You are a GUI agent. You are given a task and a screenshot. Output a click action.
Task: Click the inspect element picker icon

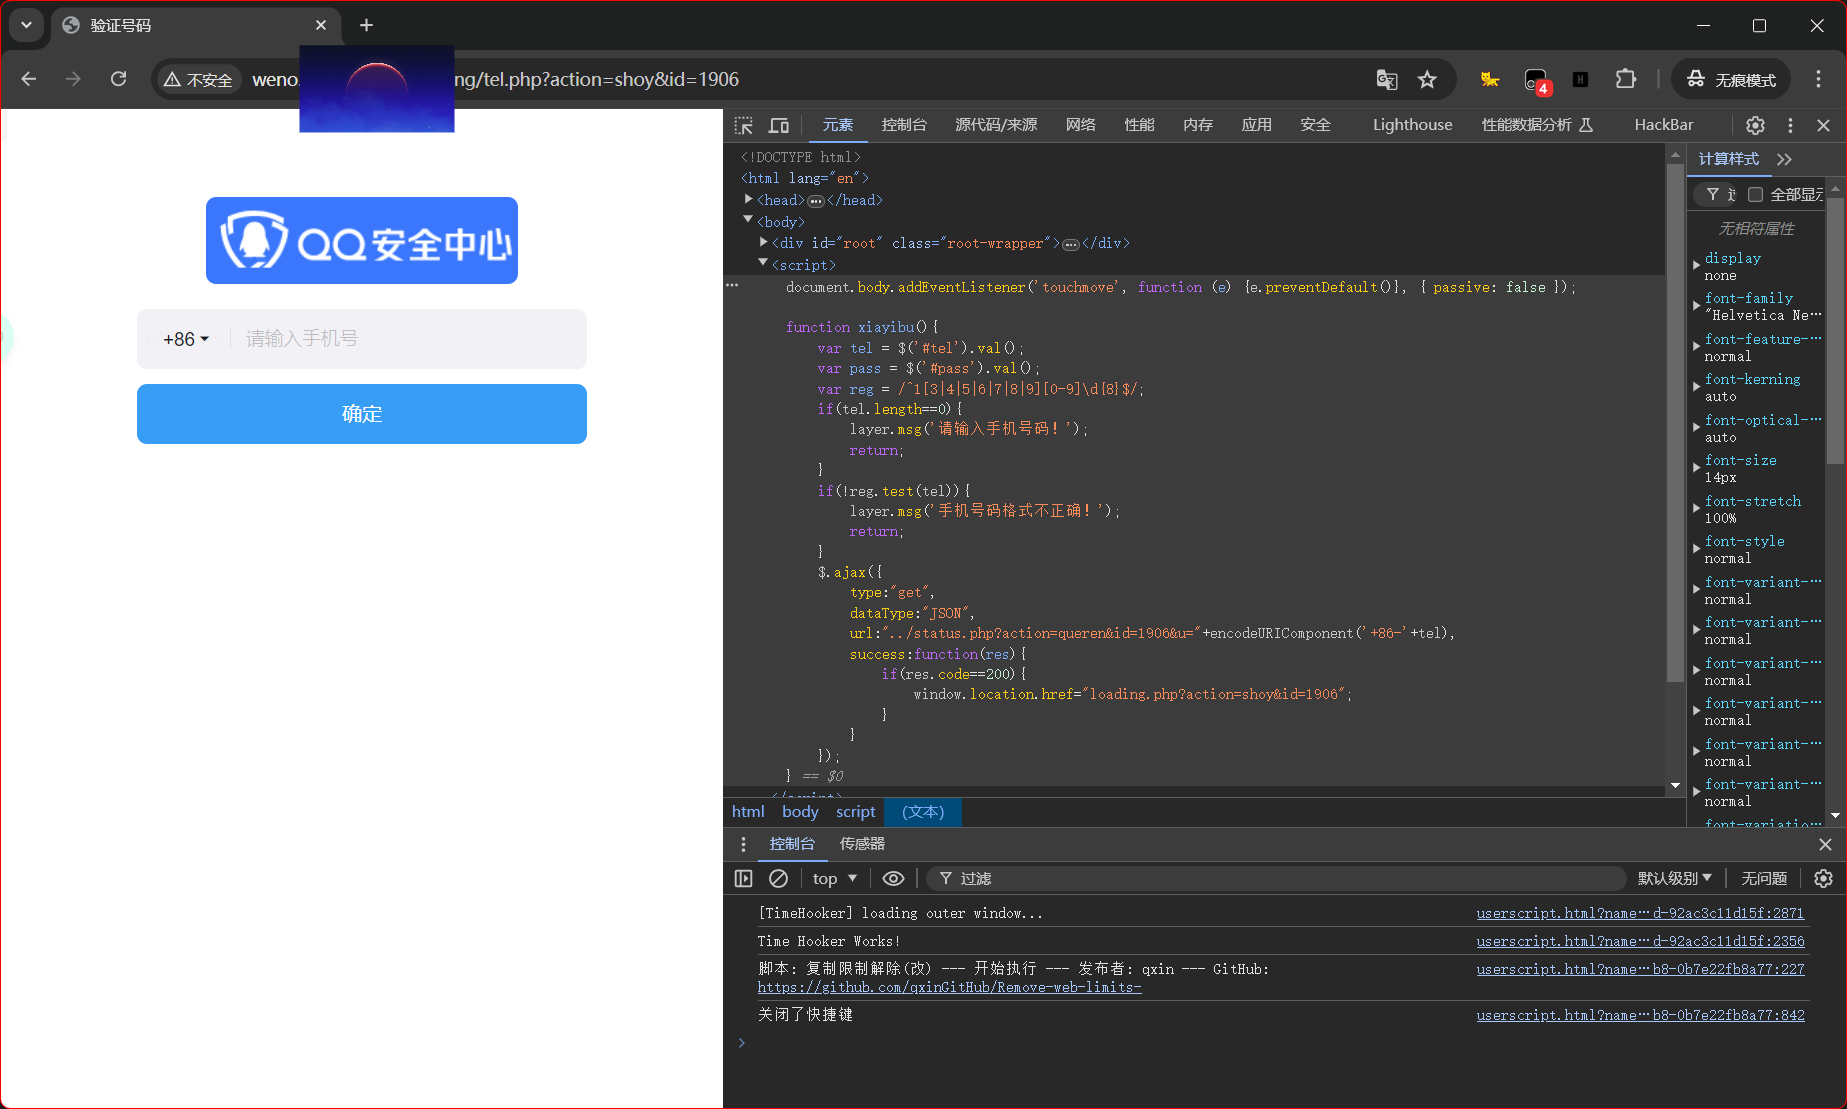743,125
